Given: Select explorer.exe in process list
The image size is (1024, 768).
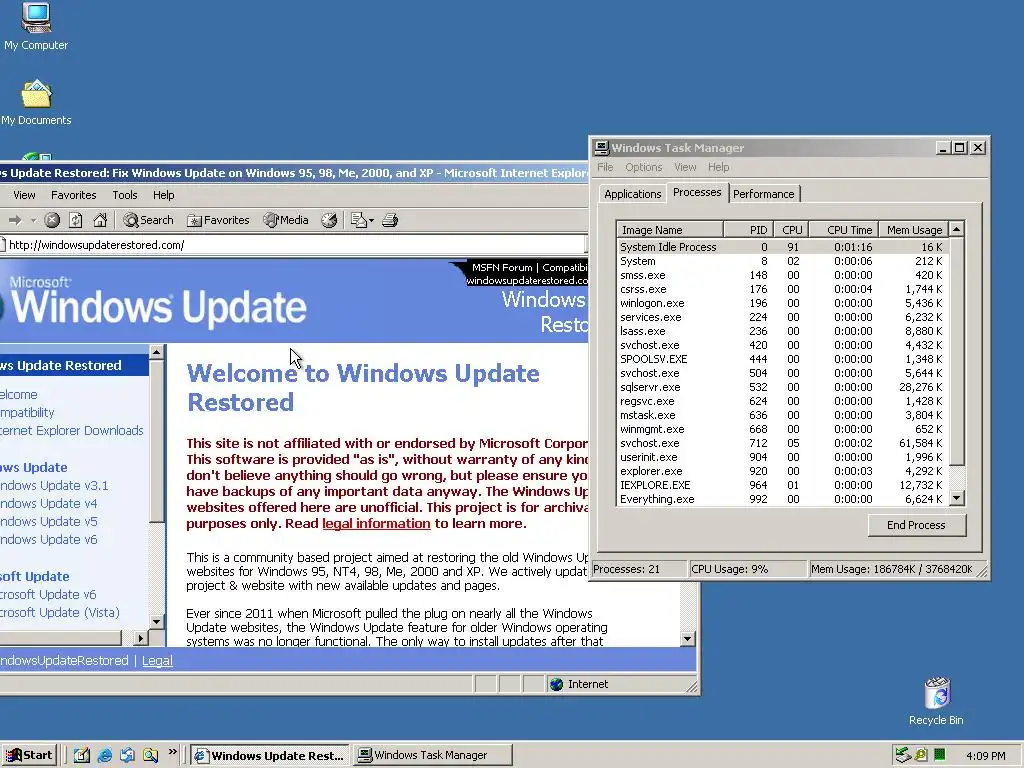Looking at the screenshot, I should (782, 472).
